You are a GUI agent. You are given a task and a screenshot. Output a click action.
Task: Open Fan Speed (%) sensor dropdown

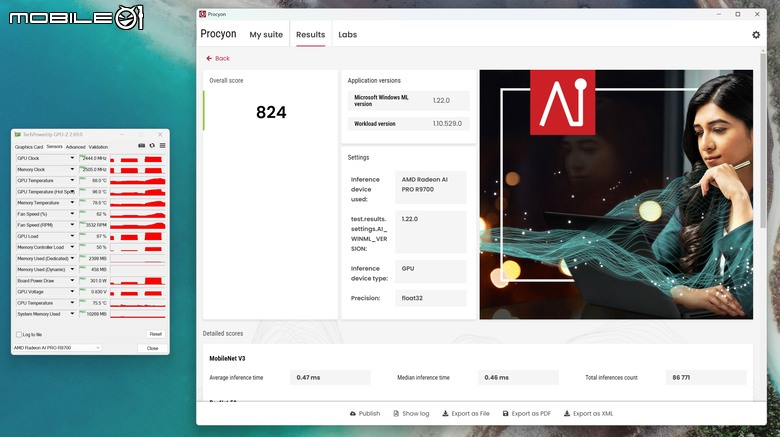[72, 214]
